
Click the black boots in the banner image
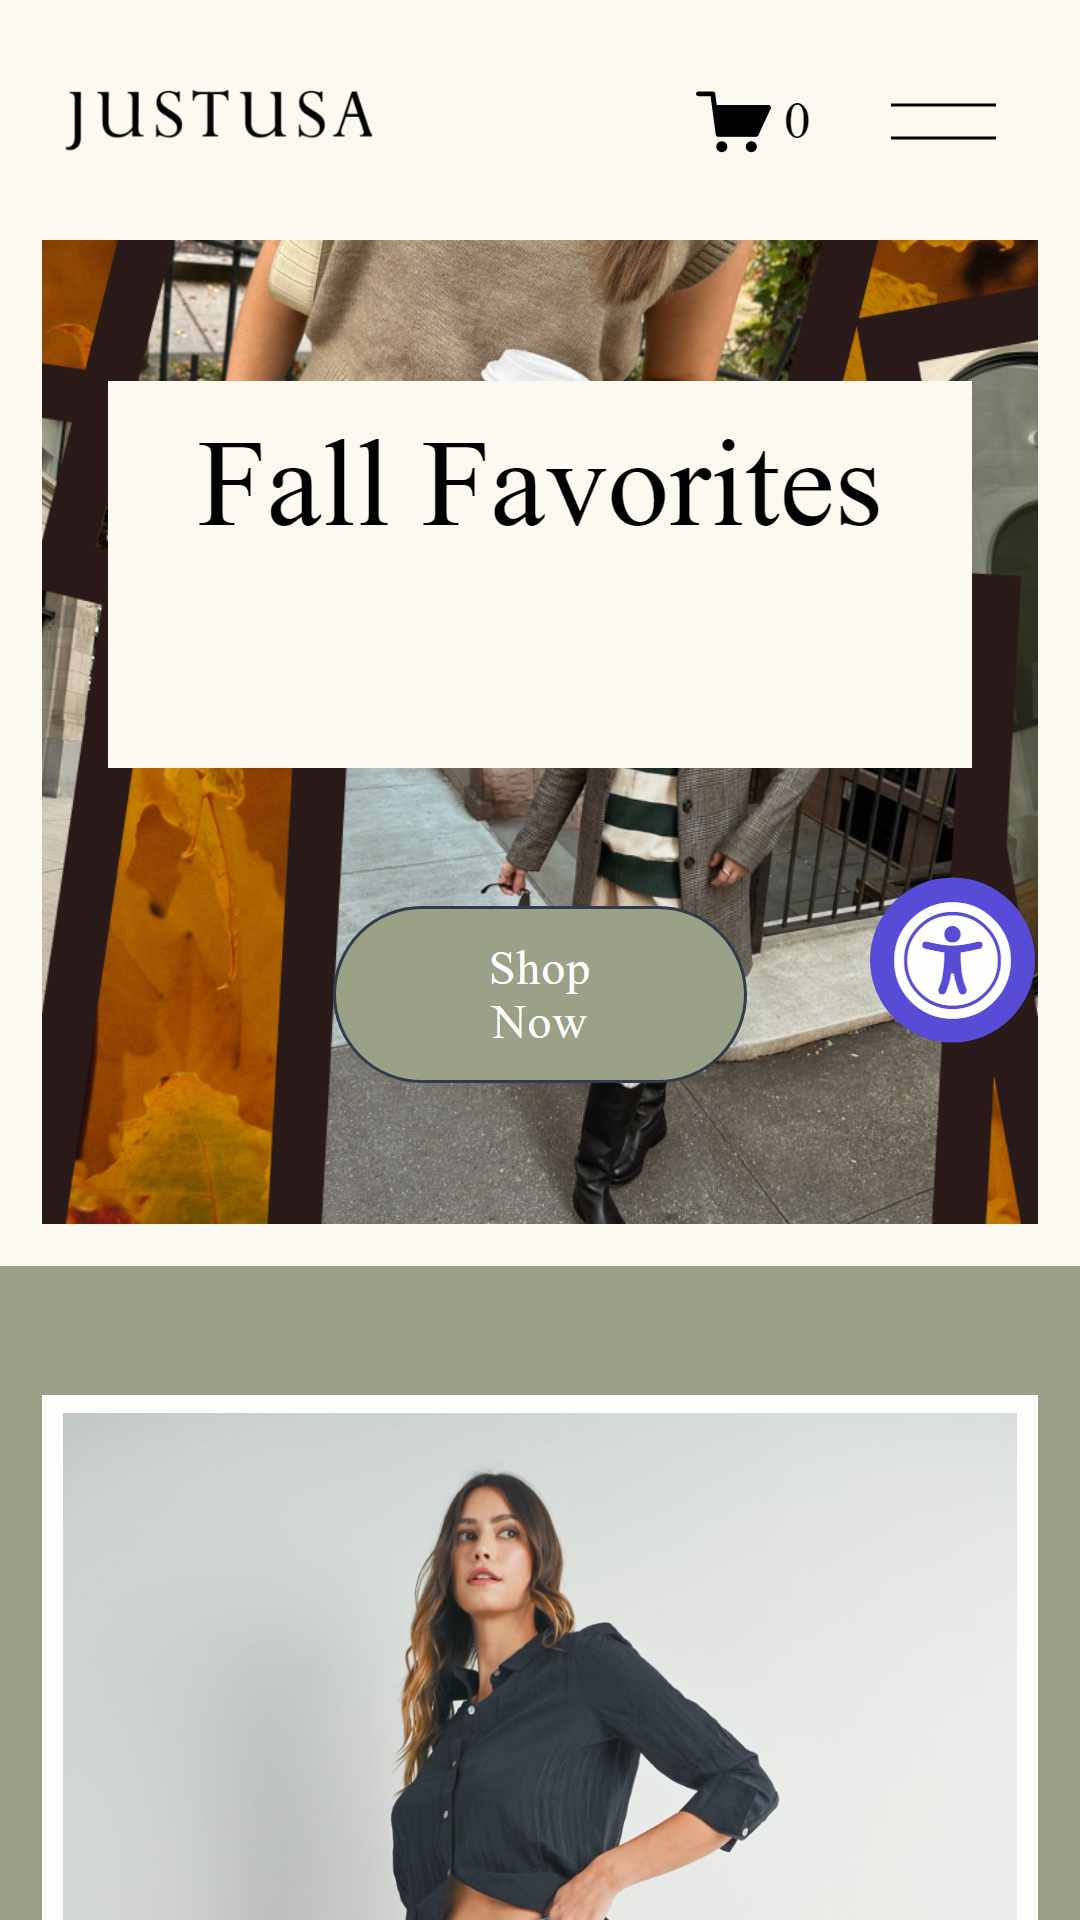click(615, 1150)
